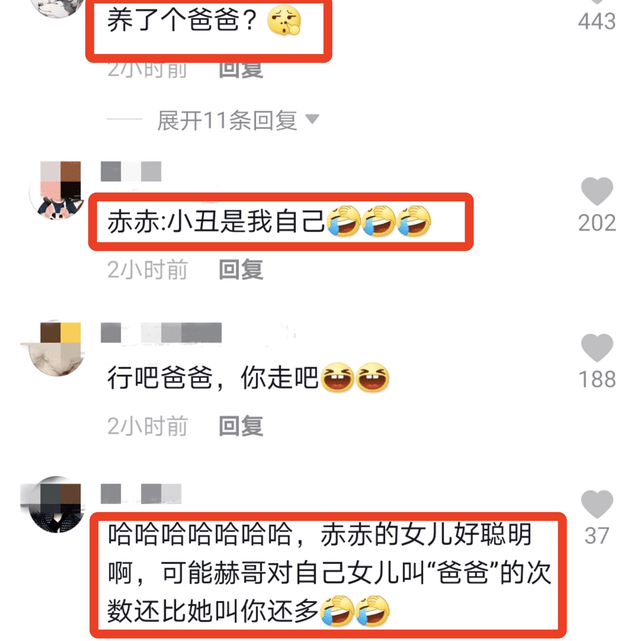Tap the 202 like count number
The image size is (640, 641).
click(597, 223)
